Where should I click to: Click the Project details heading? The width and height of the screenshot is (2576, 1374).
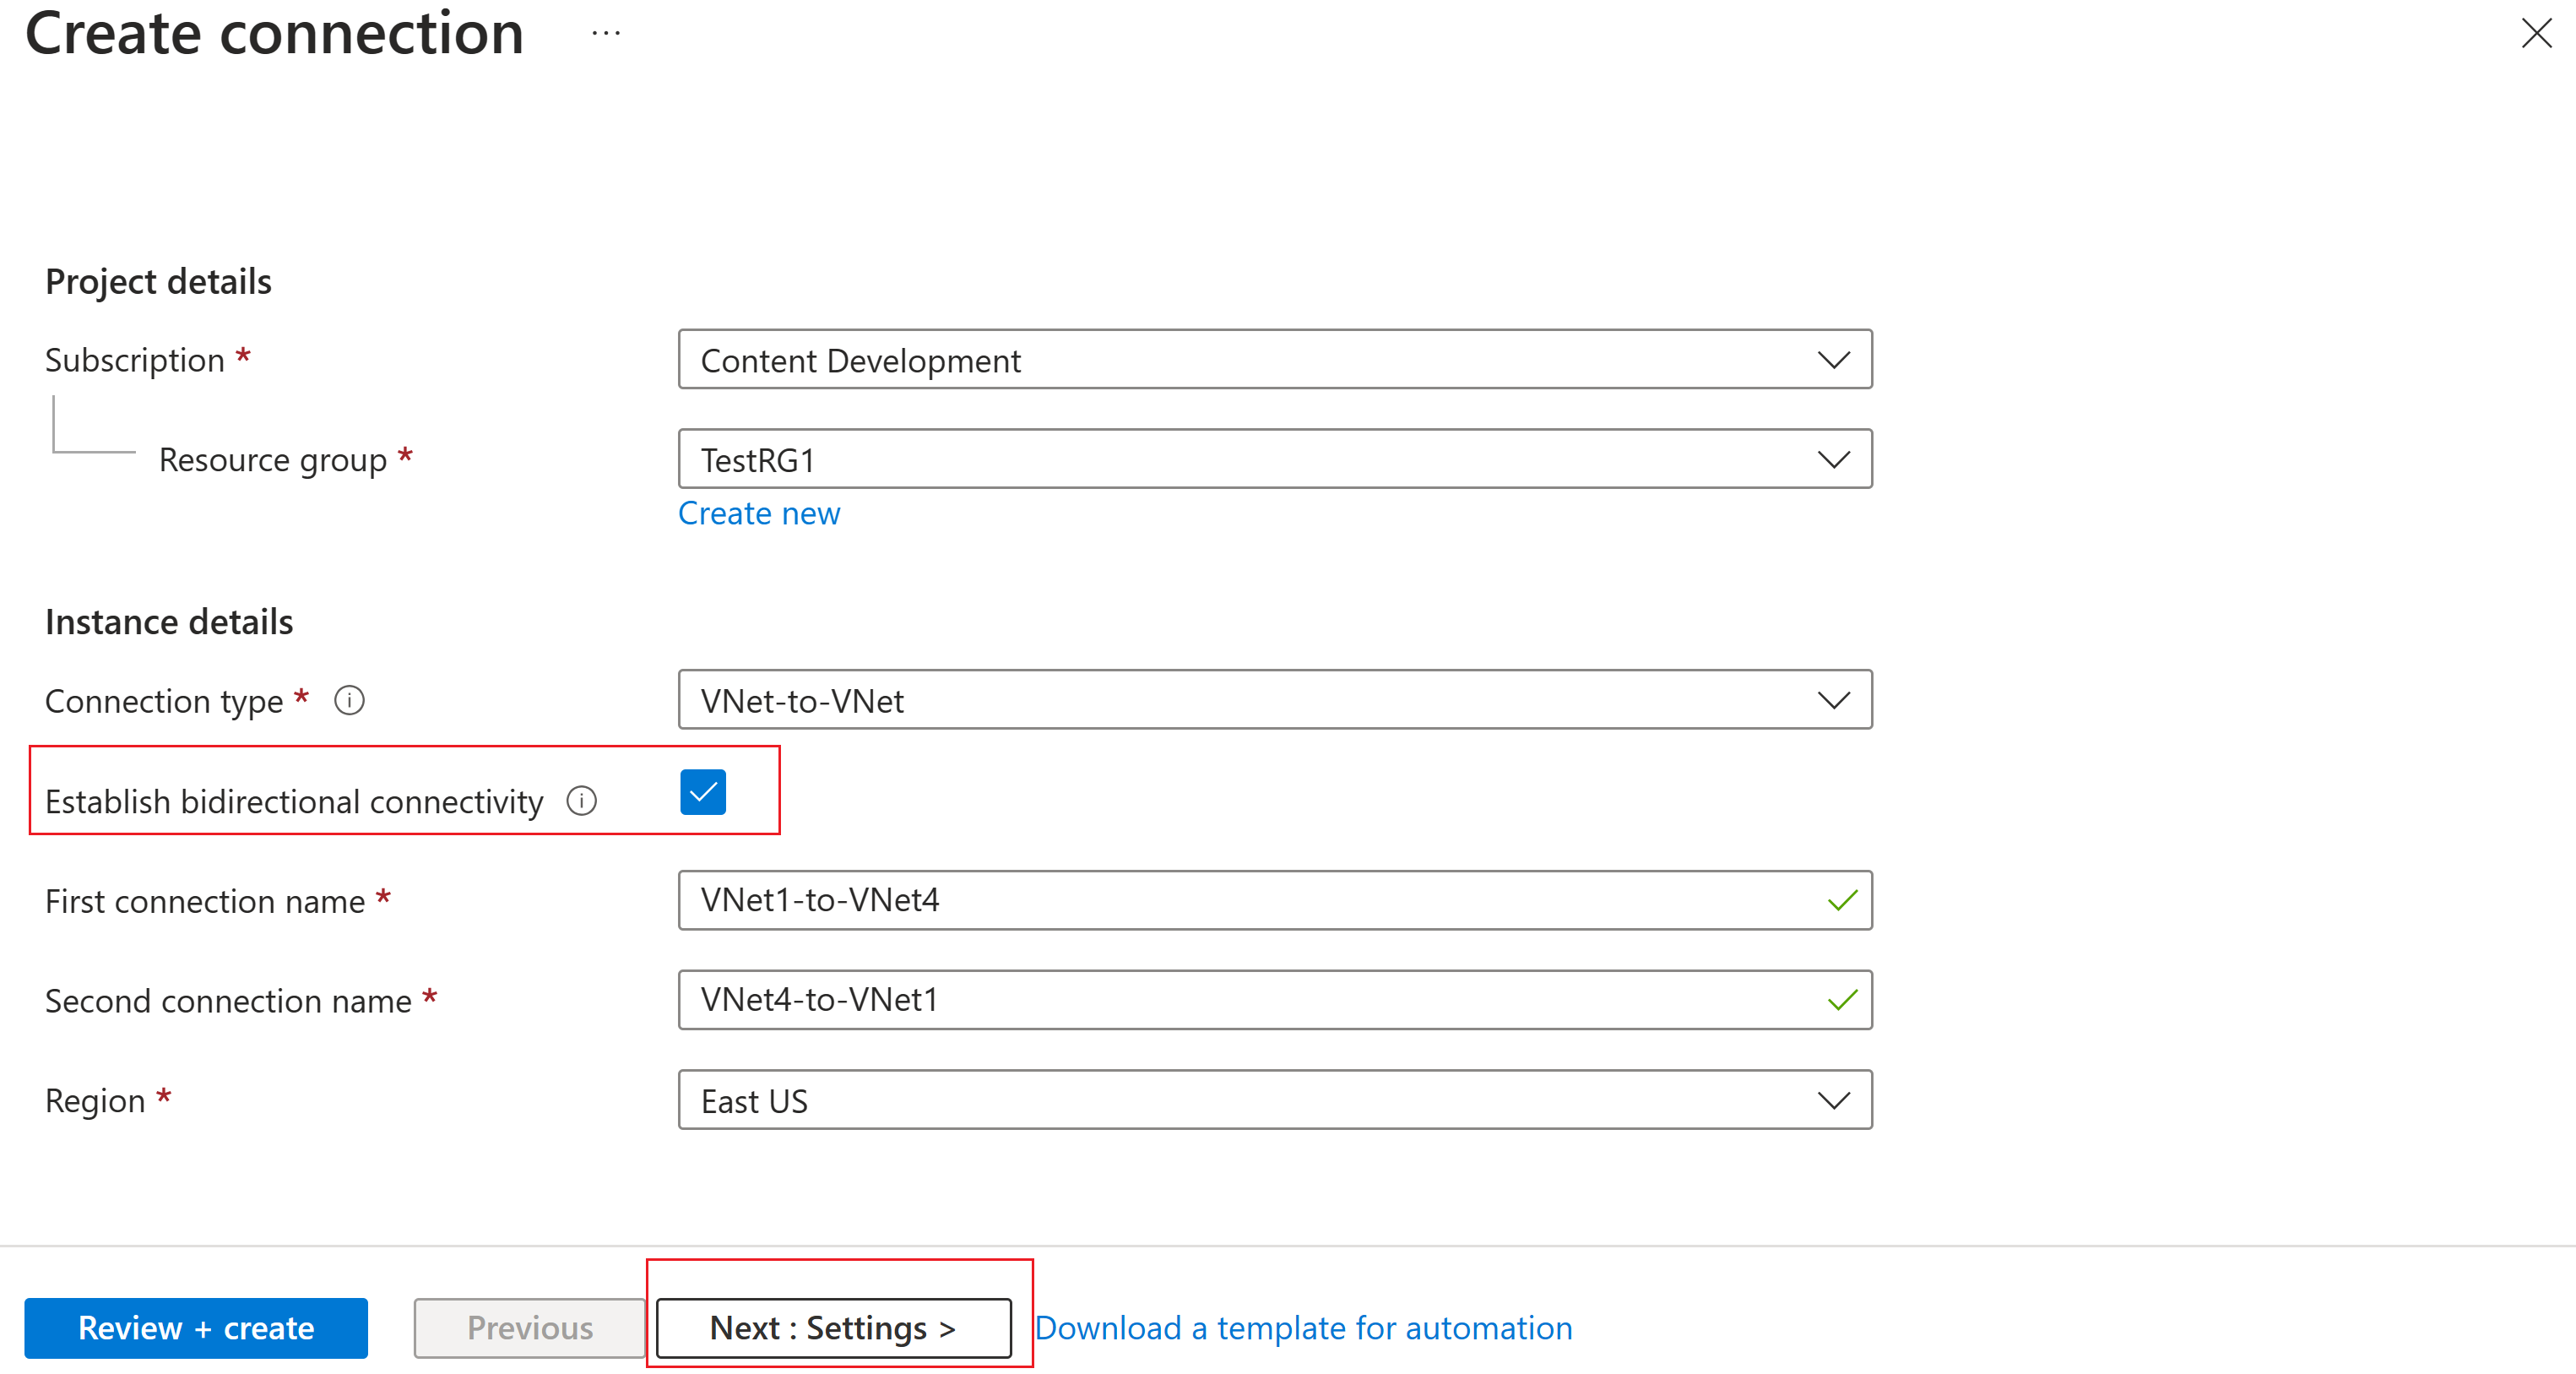click(x=158, y=282)
